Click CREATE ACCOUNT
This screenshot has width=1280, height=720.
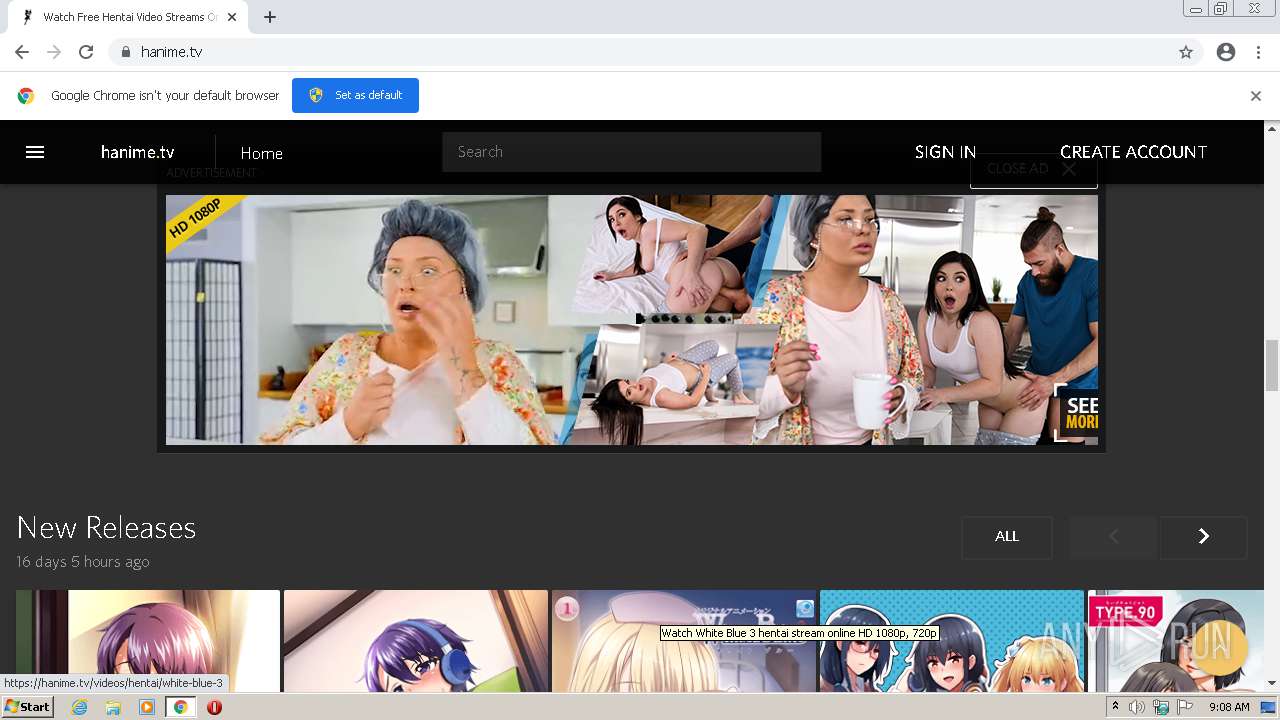(x=1133, y=152)
